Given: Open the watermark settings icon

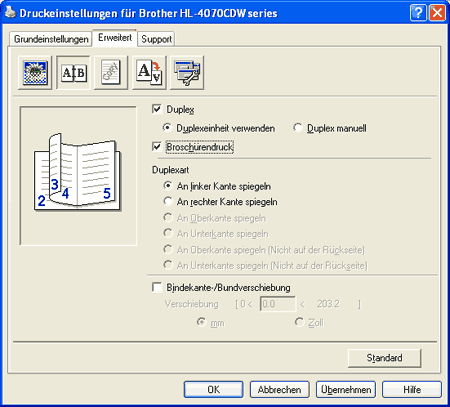Looking at the screenshot, I should (x=111, y=73).
